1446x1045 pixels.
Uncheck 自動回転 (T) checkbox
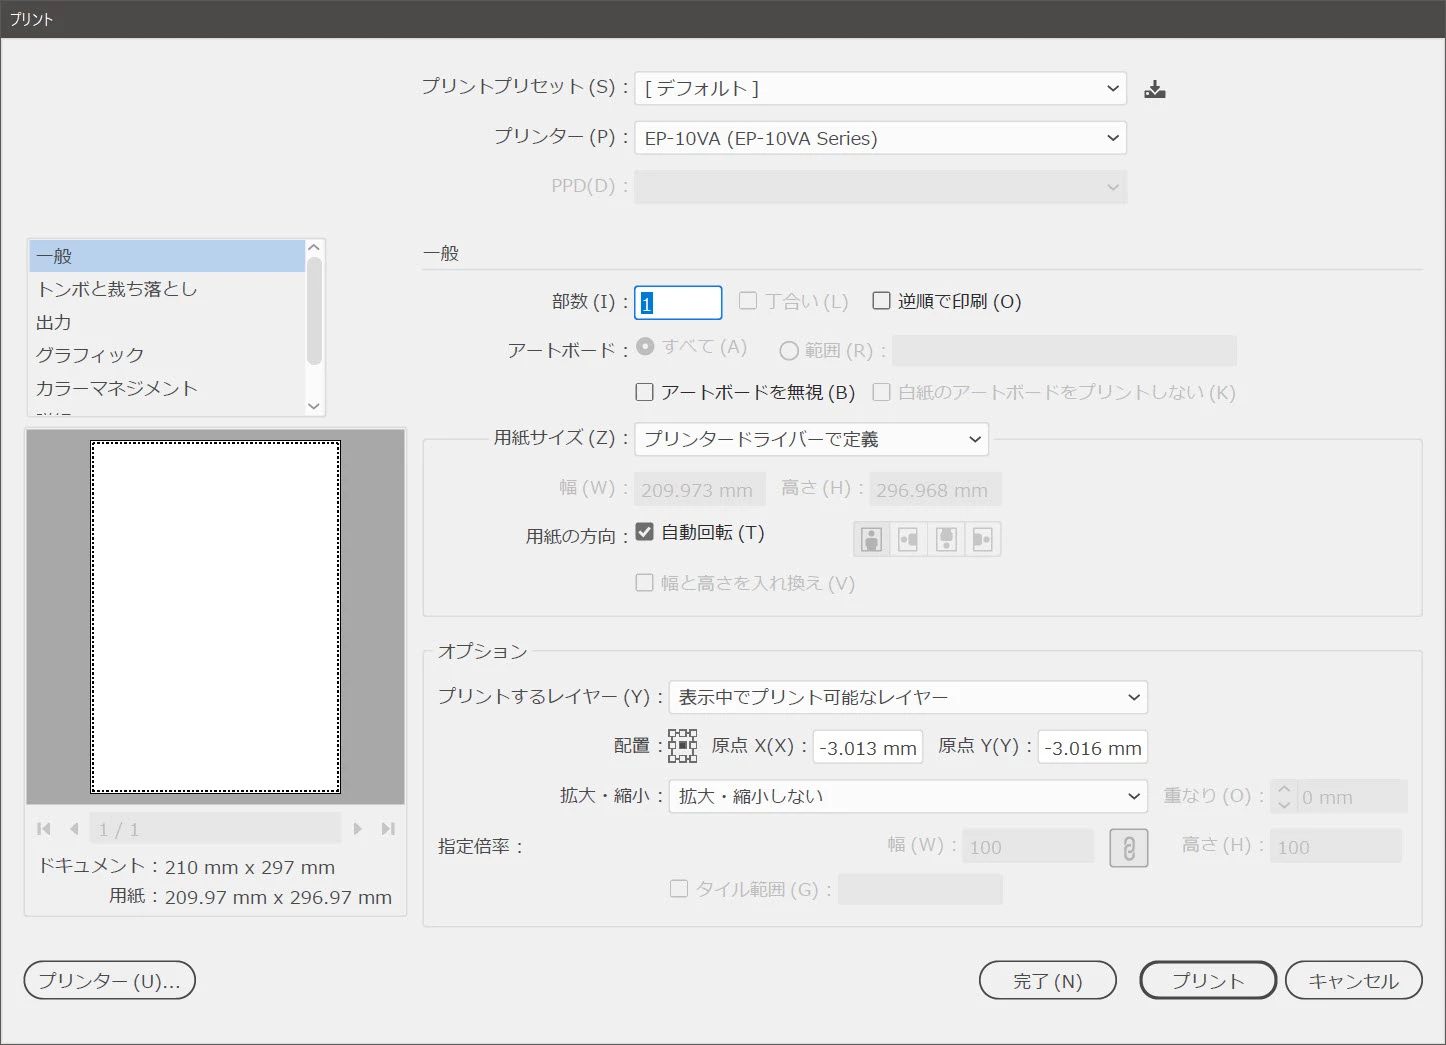coord(645,532)
